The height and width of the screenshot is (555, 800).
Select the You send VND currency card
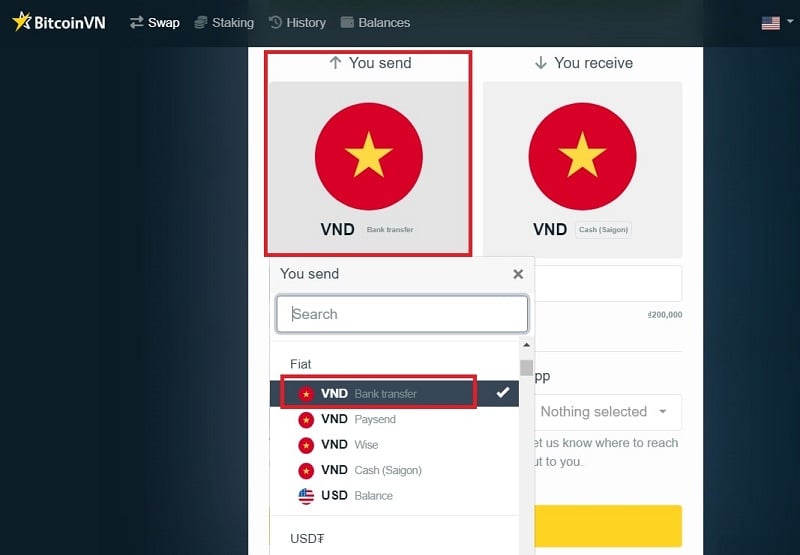(x=368, y=168)
